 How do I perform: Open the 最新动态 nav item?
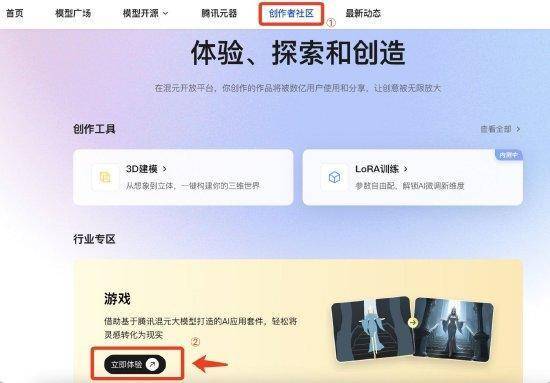[x=363, y=13]
